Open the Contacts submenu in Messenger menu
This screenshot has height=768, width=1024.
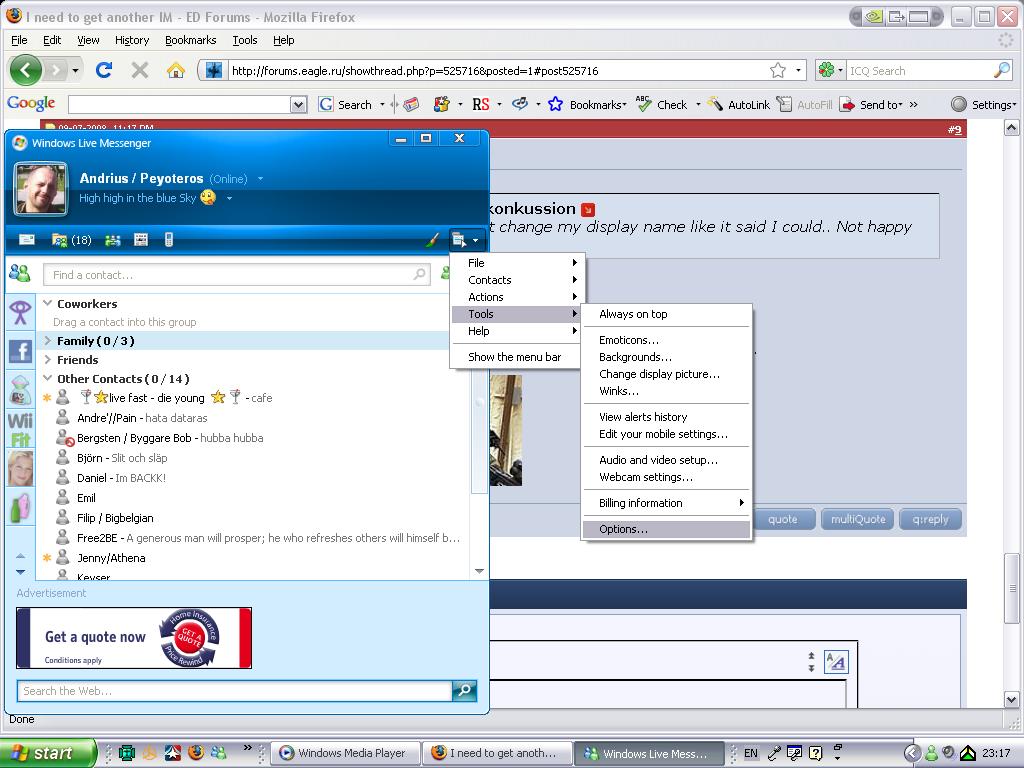(x=516, y=280)
